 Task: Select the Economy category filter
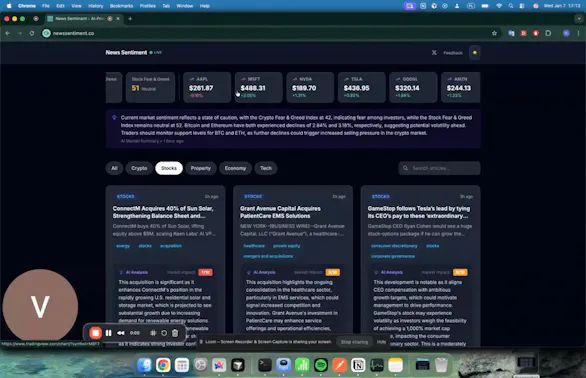click(235, 168)
